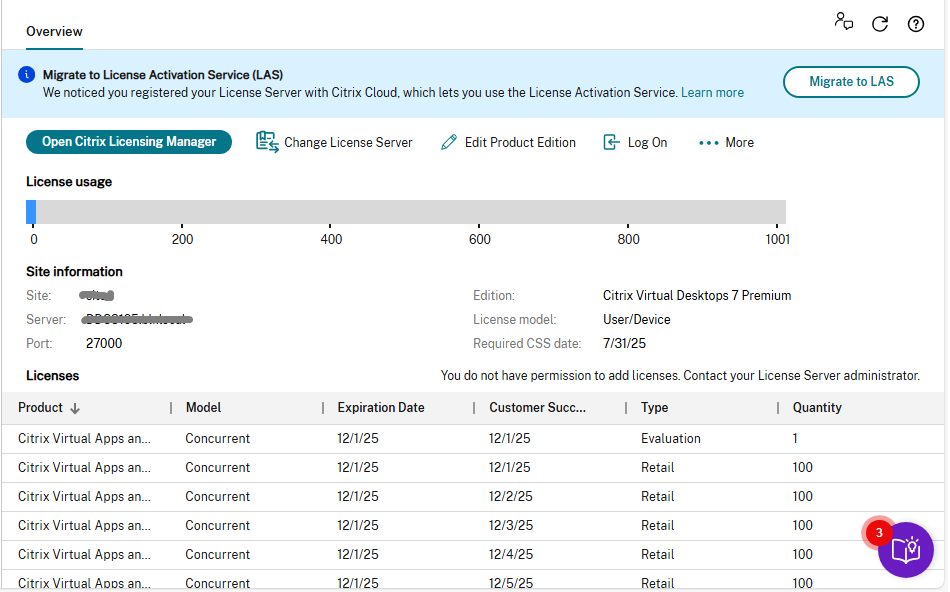Click the Customer Succ... column header
The width and height of the screenshot is (950, 592).
(537, 408)
